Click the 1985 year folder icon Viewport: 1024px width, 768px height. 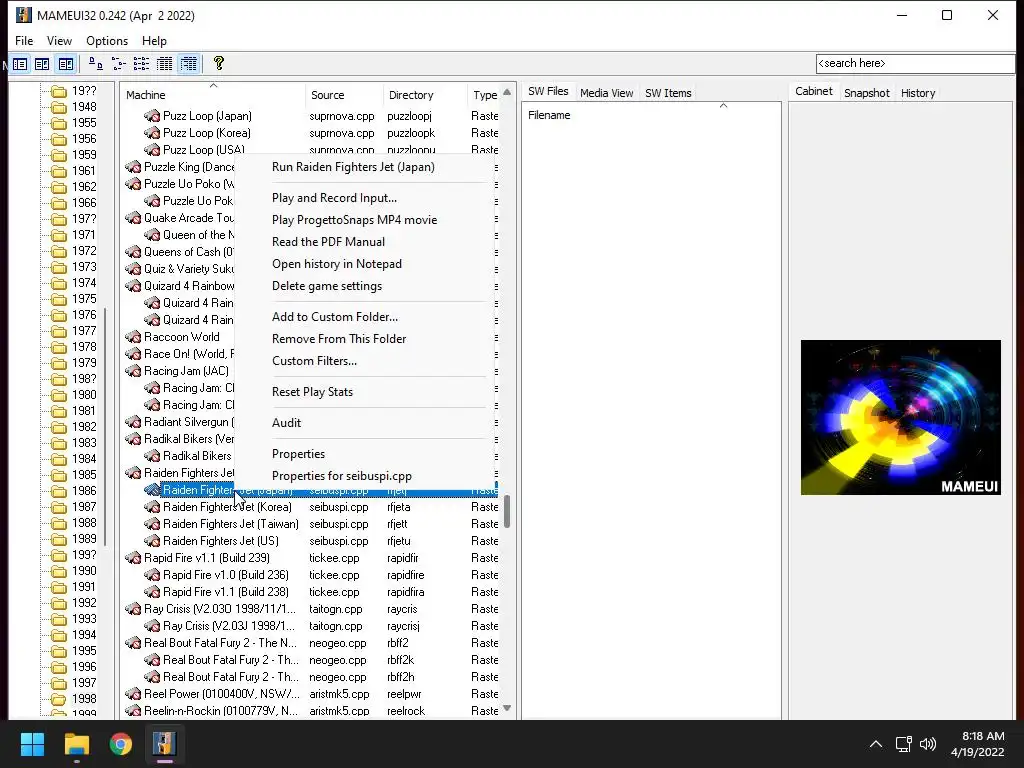coord(59,475)
